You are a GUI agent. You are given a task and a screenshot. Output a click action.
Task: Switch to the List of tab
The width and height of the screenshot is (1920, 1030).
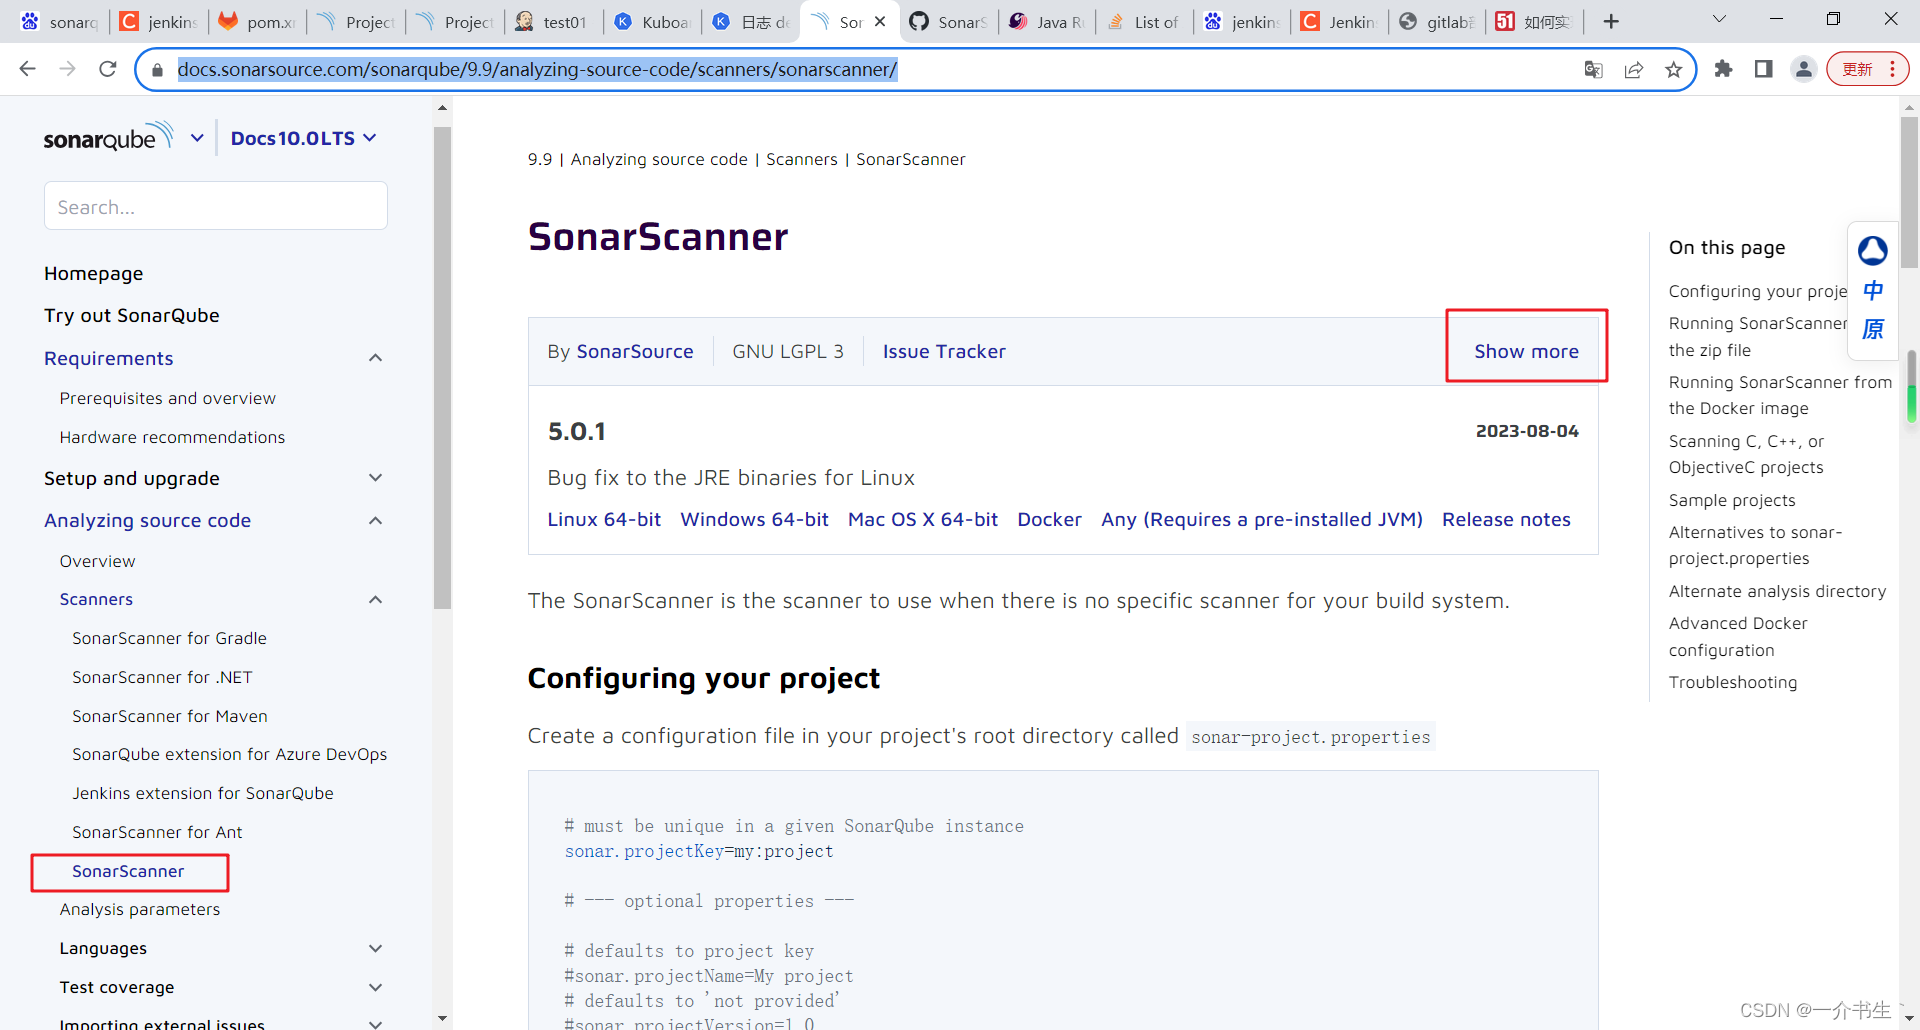(1144, 22)
